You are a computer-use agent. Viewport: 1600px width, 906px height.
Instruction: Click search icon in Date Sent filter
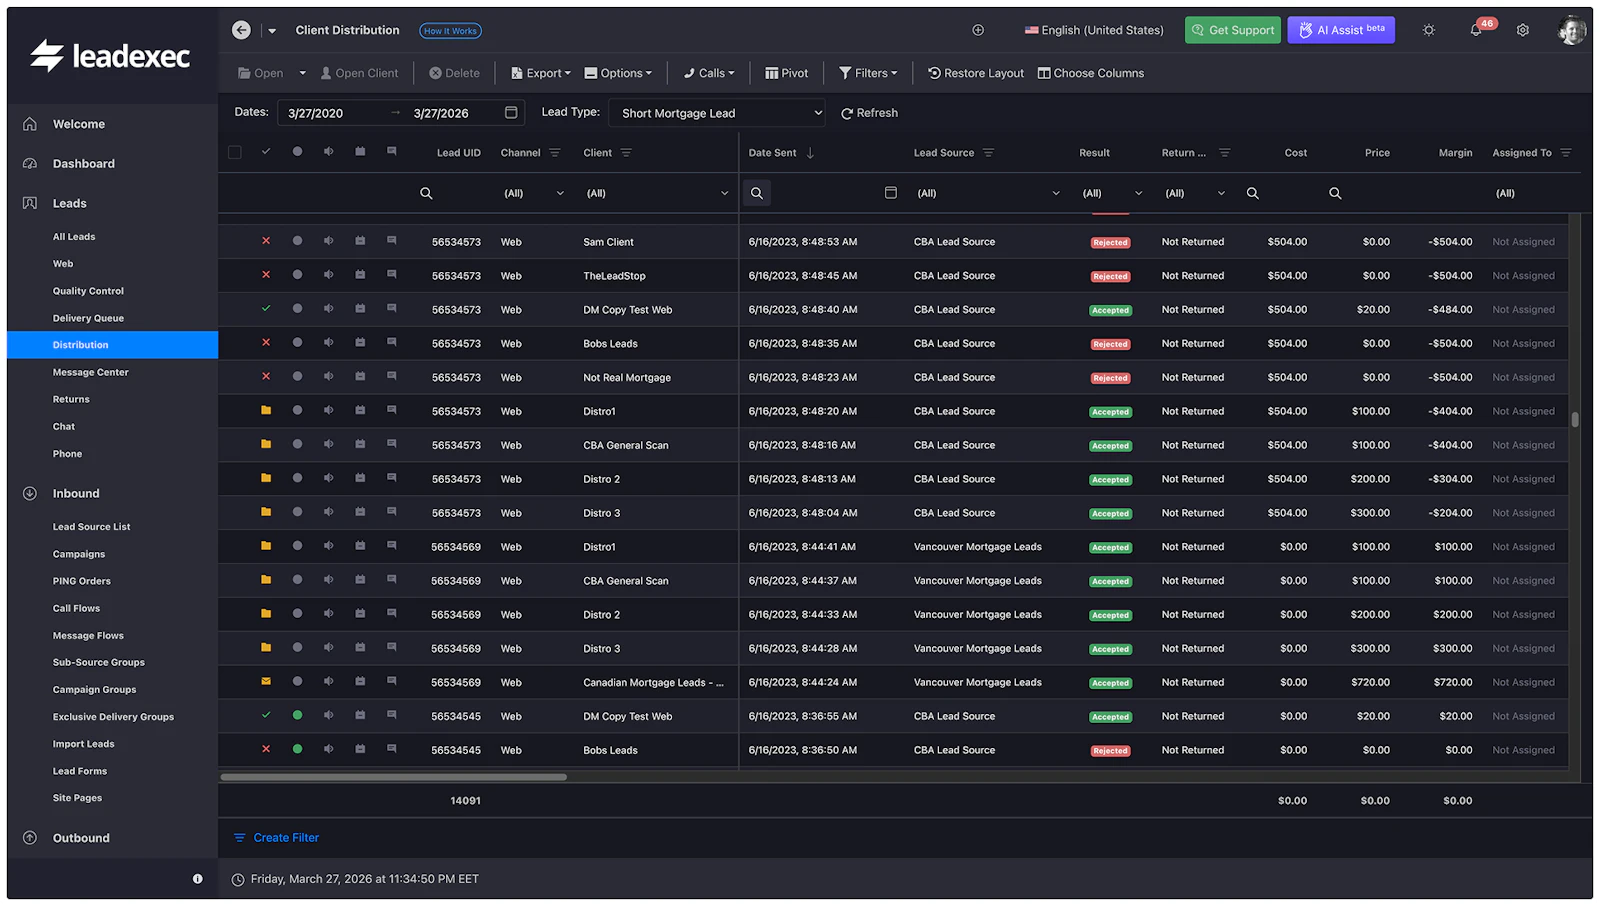pyautogui.click(x=757, y=193)
